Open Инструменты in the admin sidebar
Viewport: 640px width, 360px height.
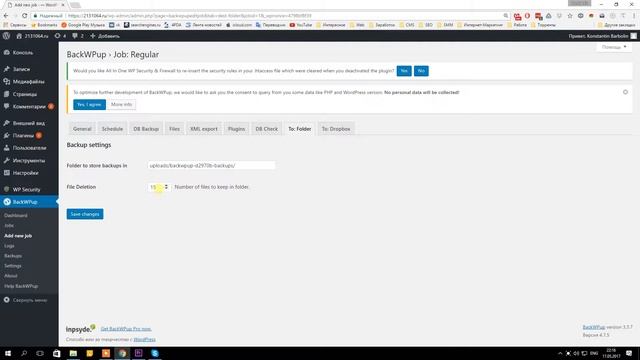click(x=29, y=160)
